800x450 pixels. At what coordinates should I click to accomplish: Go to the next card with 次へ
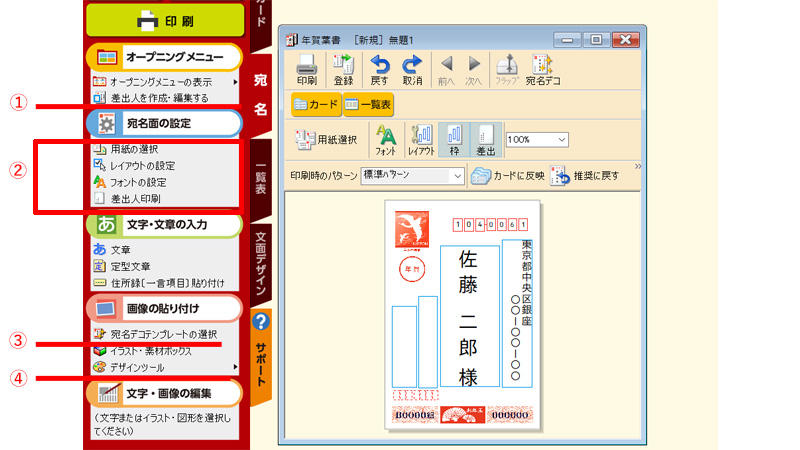pos(473,70)
